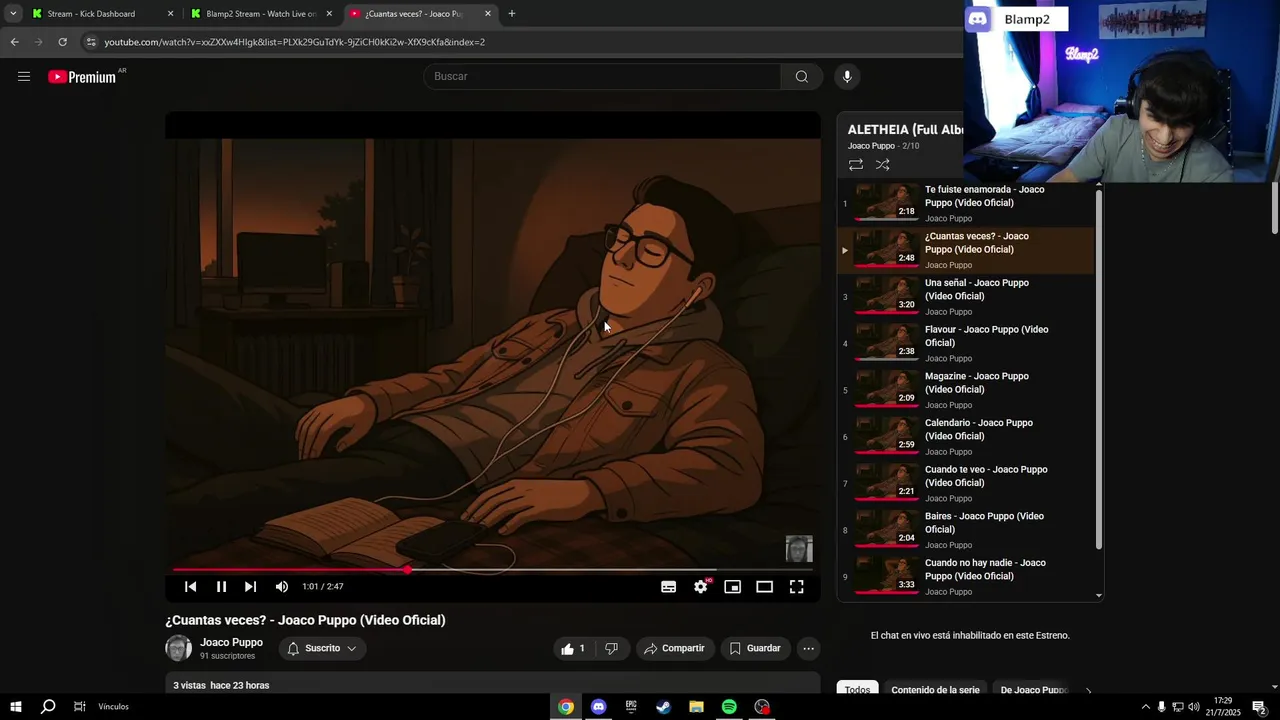Dislike the video with thumbs down

(x=611, y=648)
